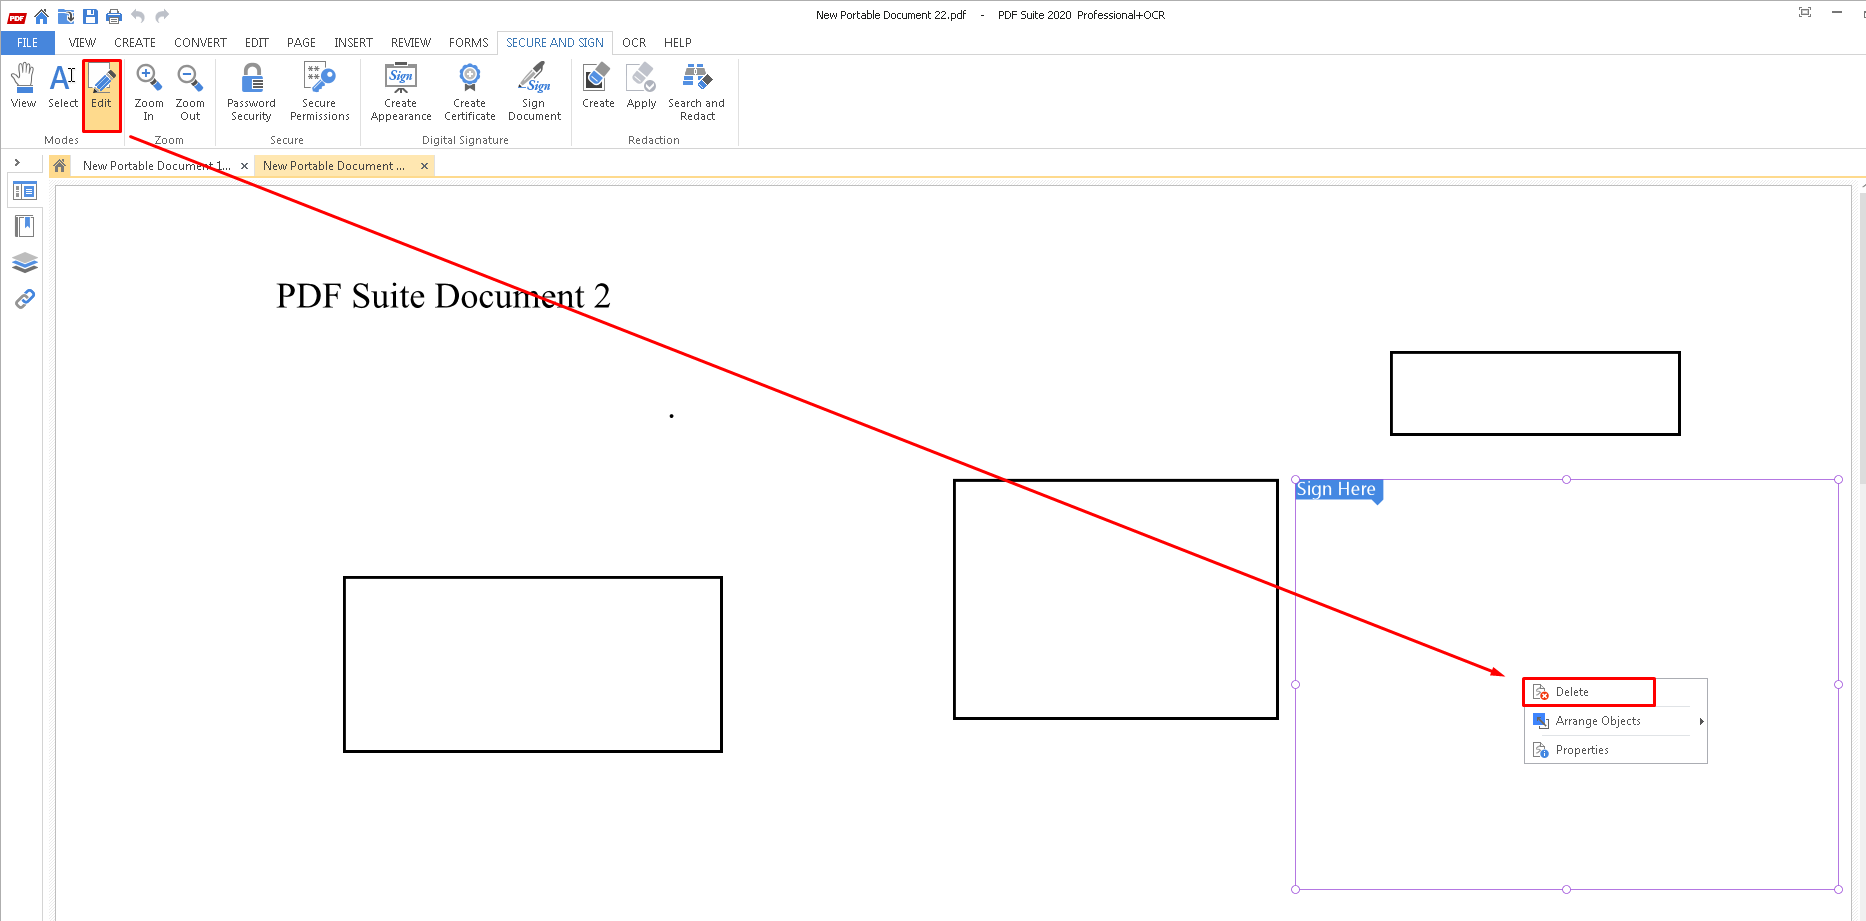
Task: Switch to the CREATE ribbon tab
Action: click(x=135, y=43)
